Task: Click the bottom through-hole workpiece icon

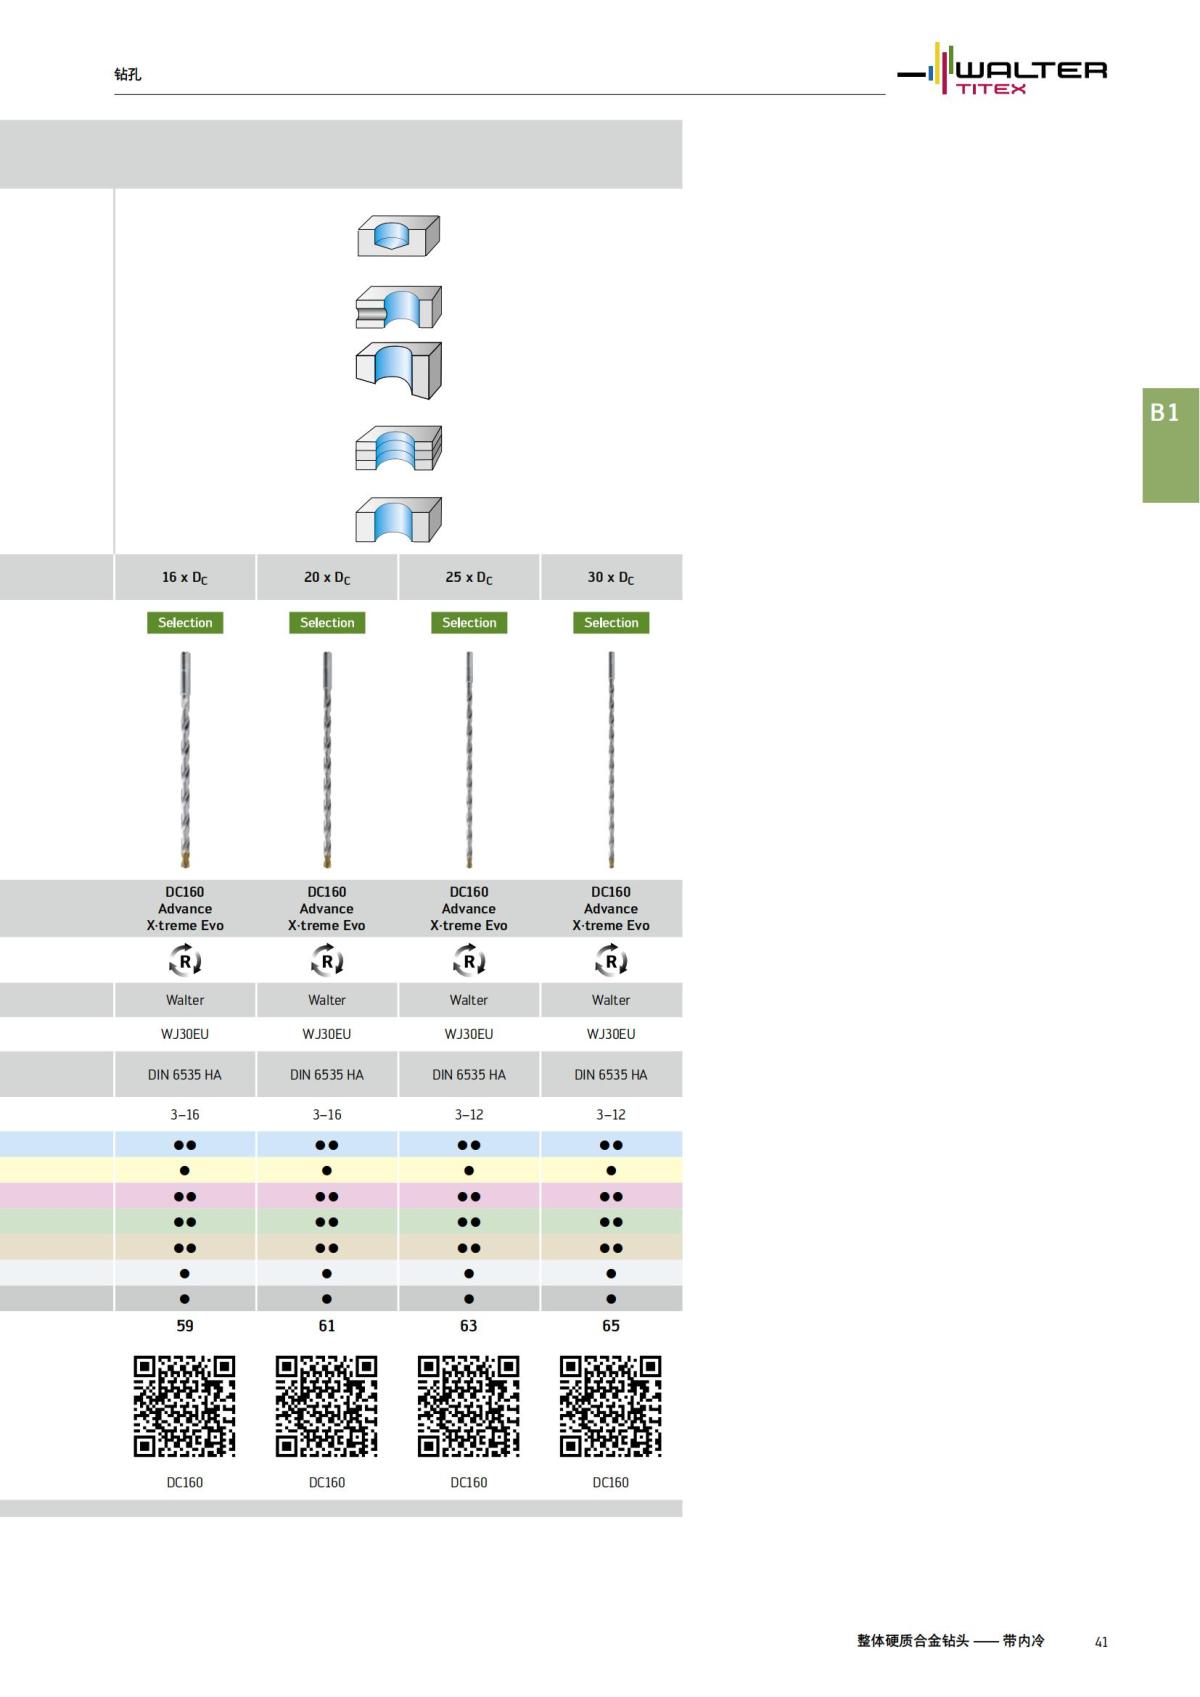Action: pos(399,520)
